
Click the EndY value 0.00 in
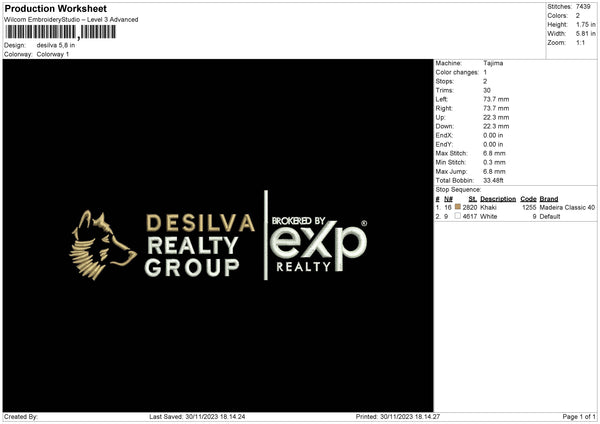(493, 144)
